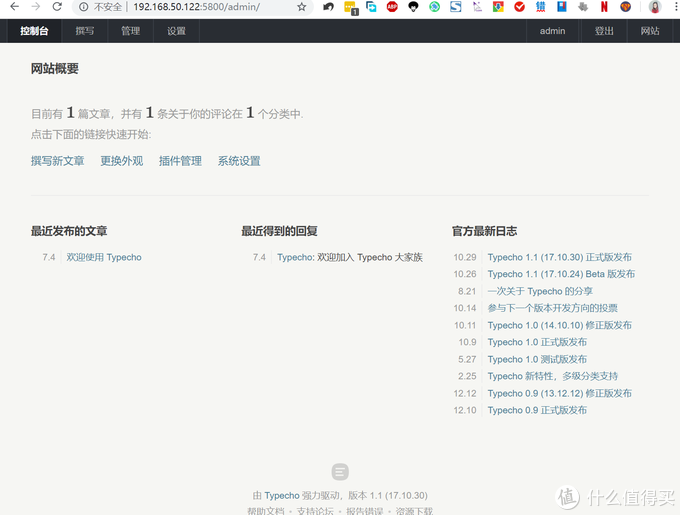The image size is (680, 515).
Task: Click the Typecho link in footer
Action: 282,495
